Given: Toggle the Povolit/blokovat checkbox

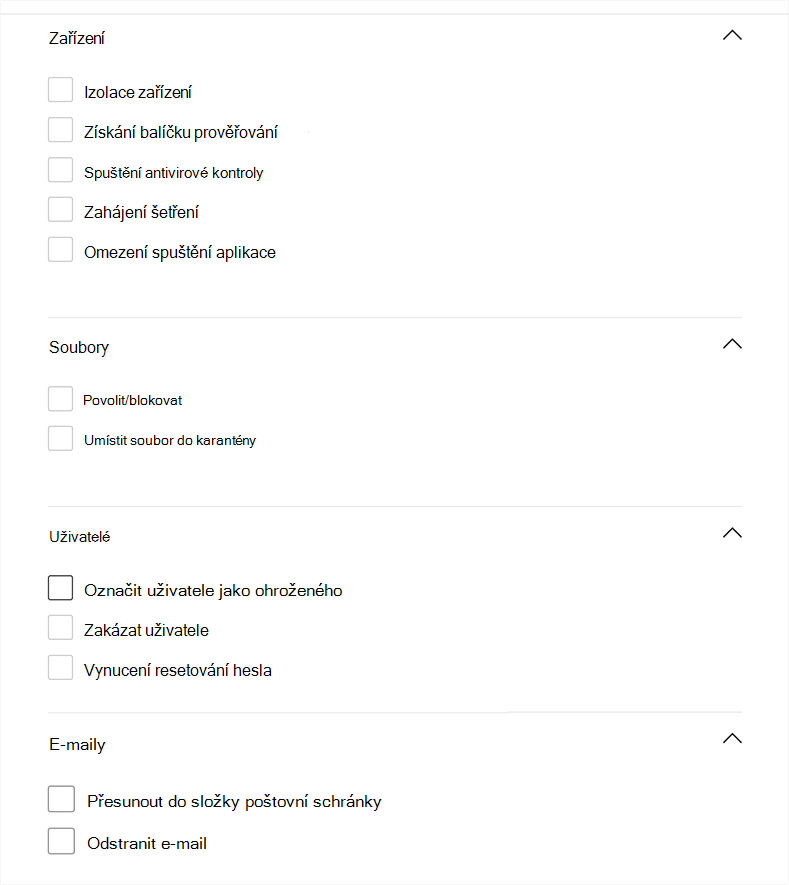Looking at the screenshot, I should pyautogui.click(x=61, y=399).
